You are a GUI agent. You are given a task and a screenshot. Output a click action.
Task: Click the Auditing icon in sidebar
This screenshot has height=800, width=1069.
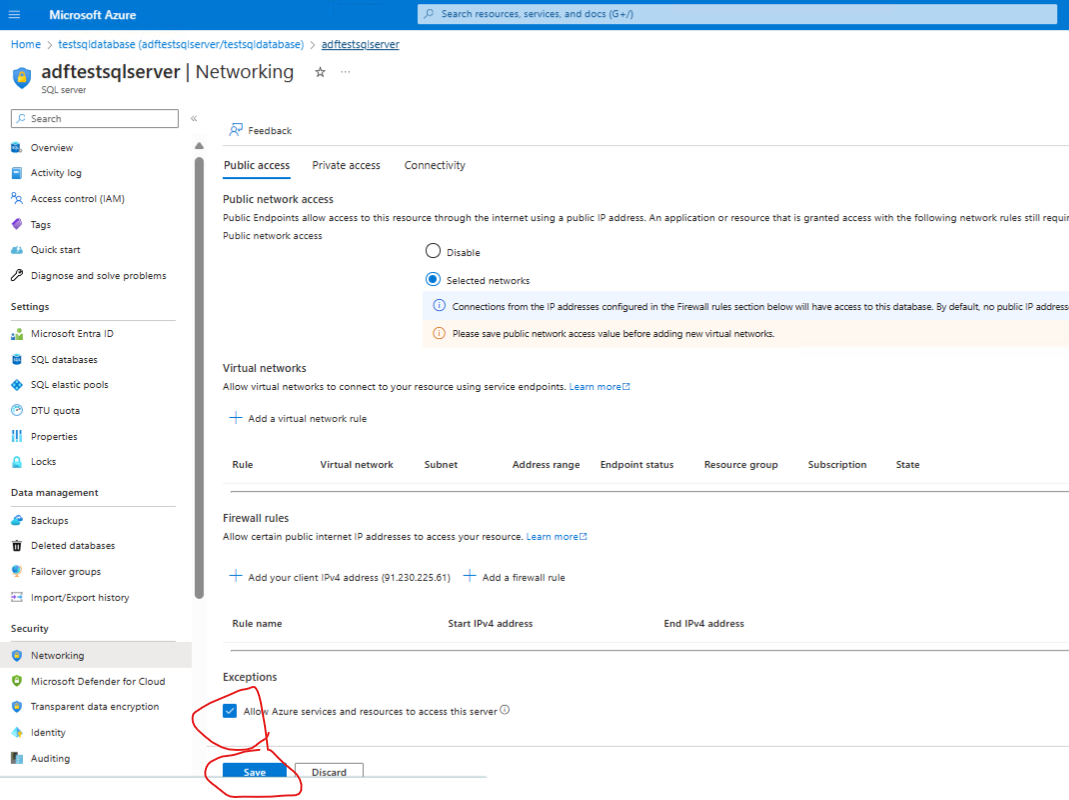(17, 758)
